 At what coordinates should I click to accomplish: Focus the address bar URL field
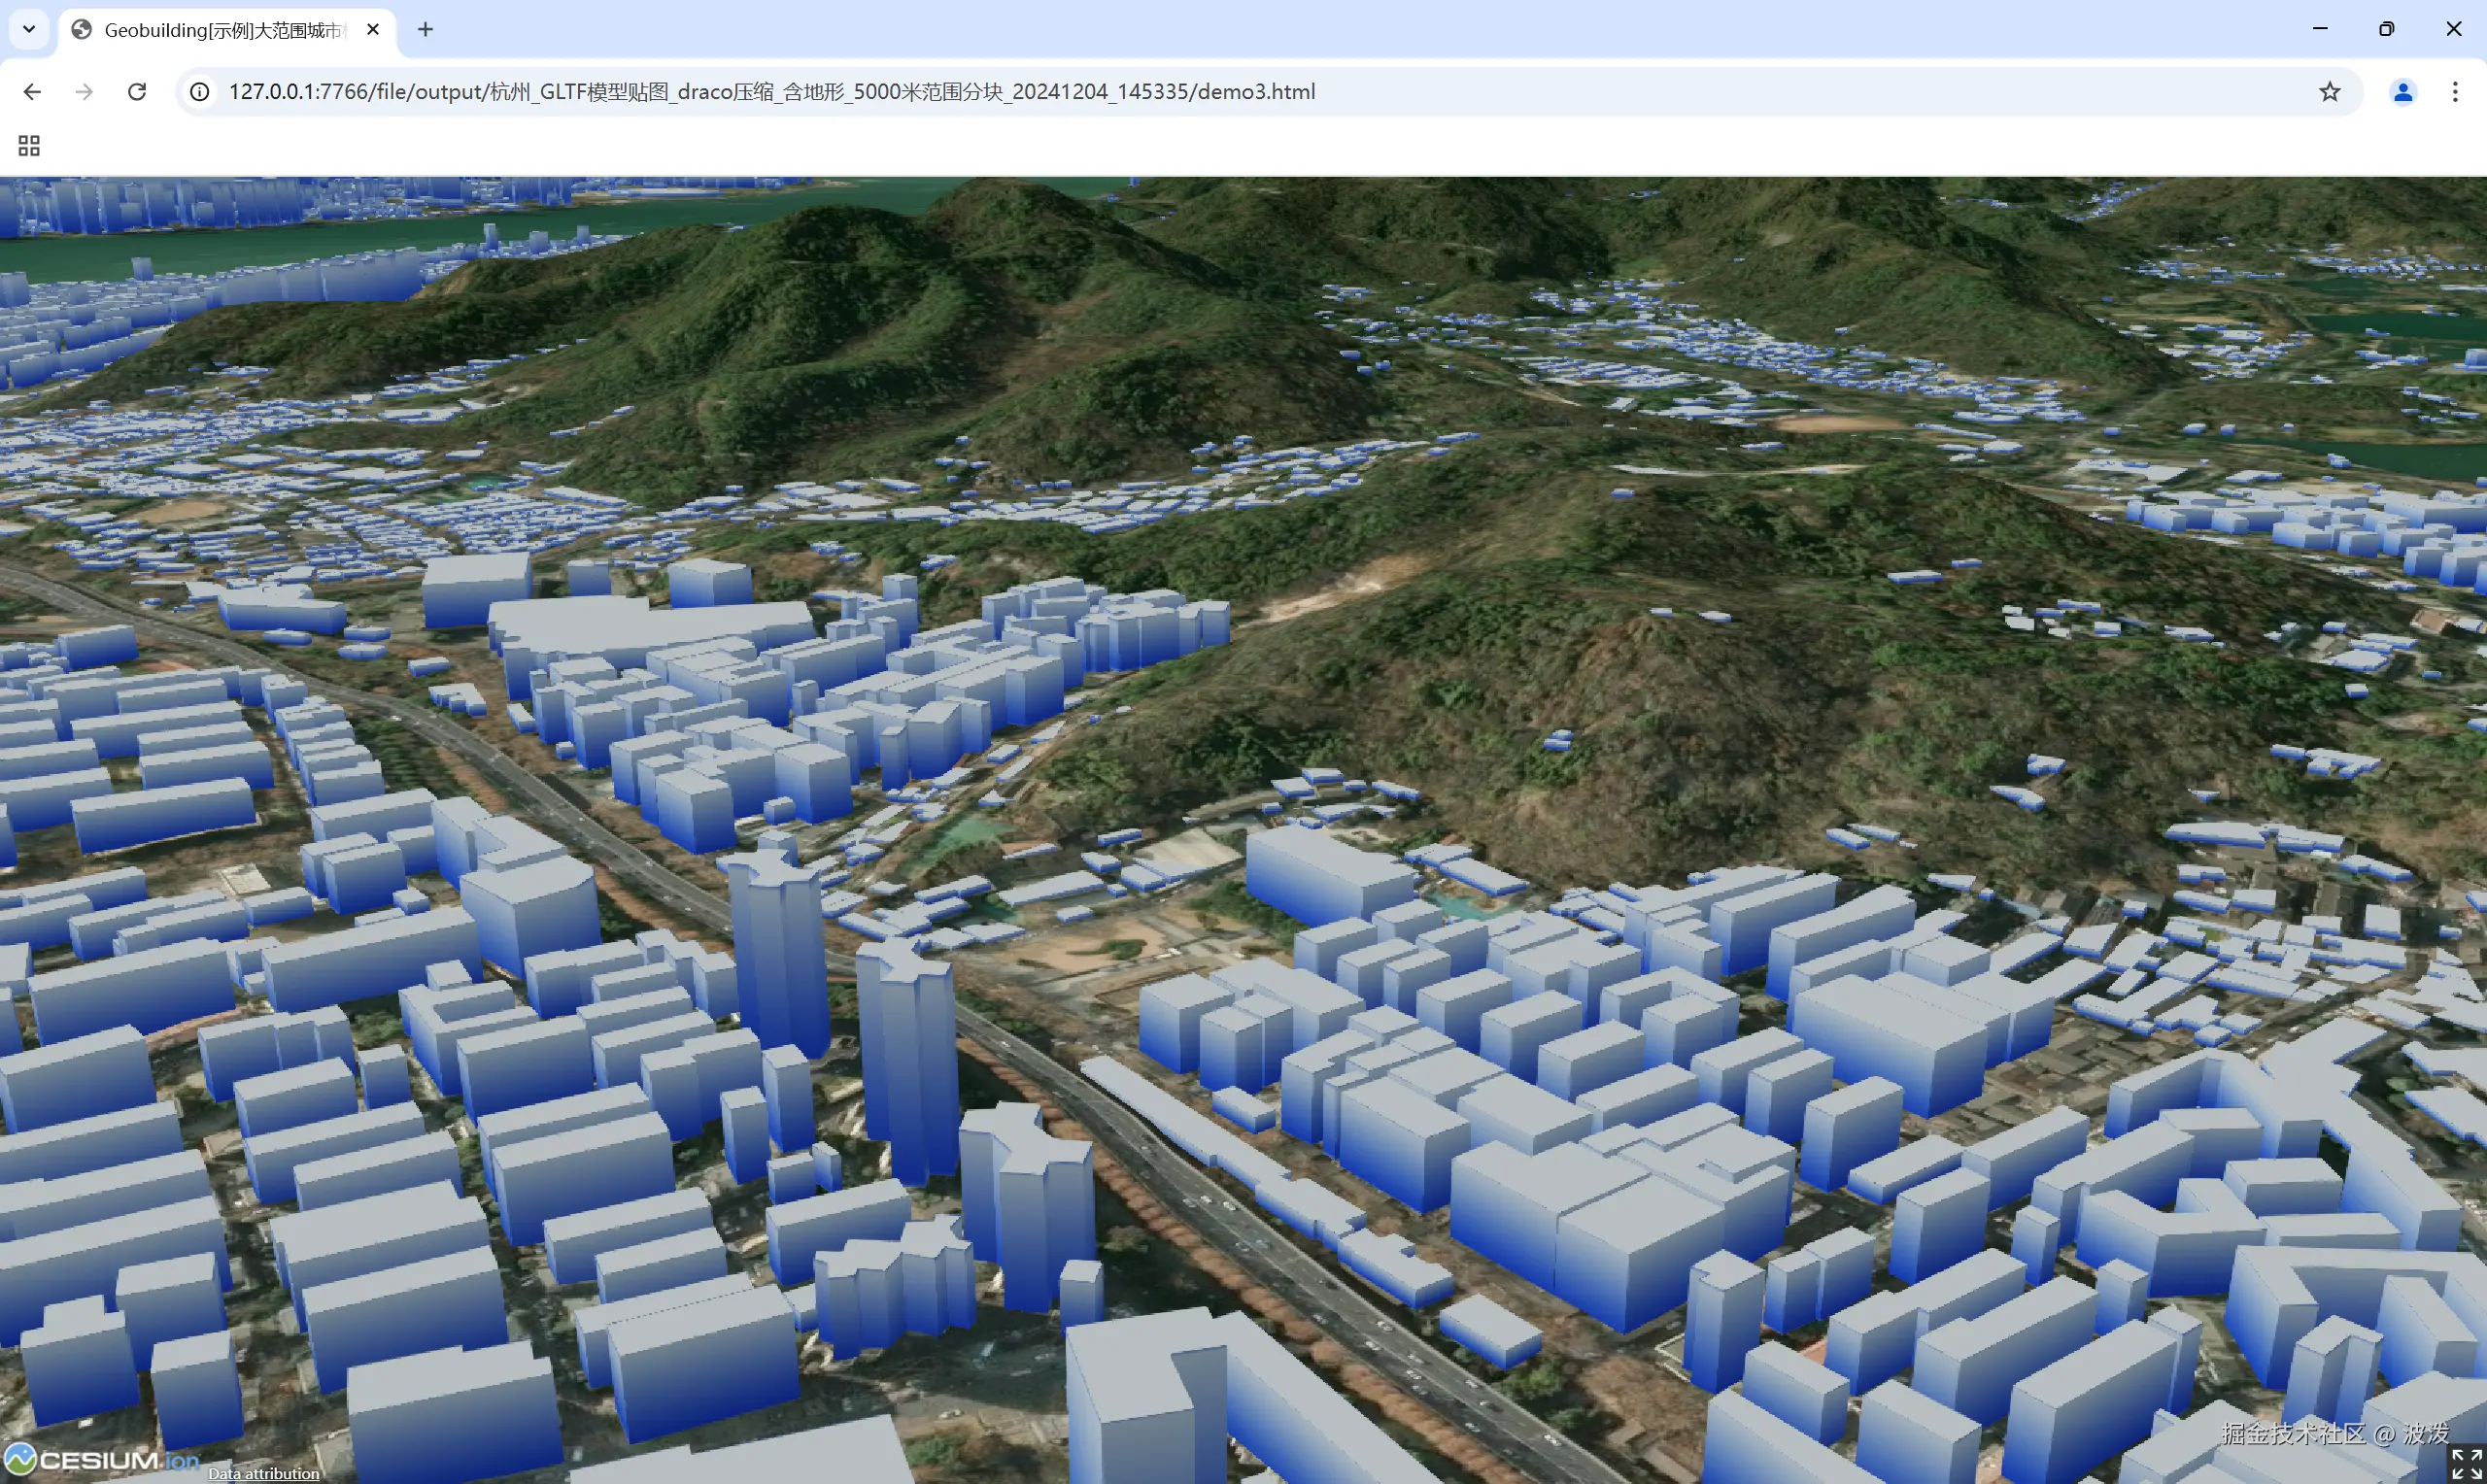coord(770,92)
